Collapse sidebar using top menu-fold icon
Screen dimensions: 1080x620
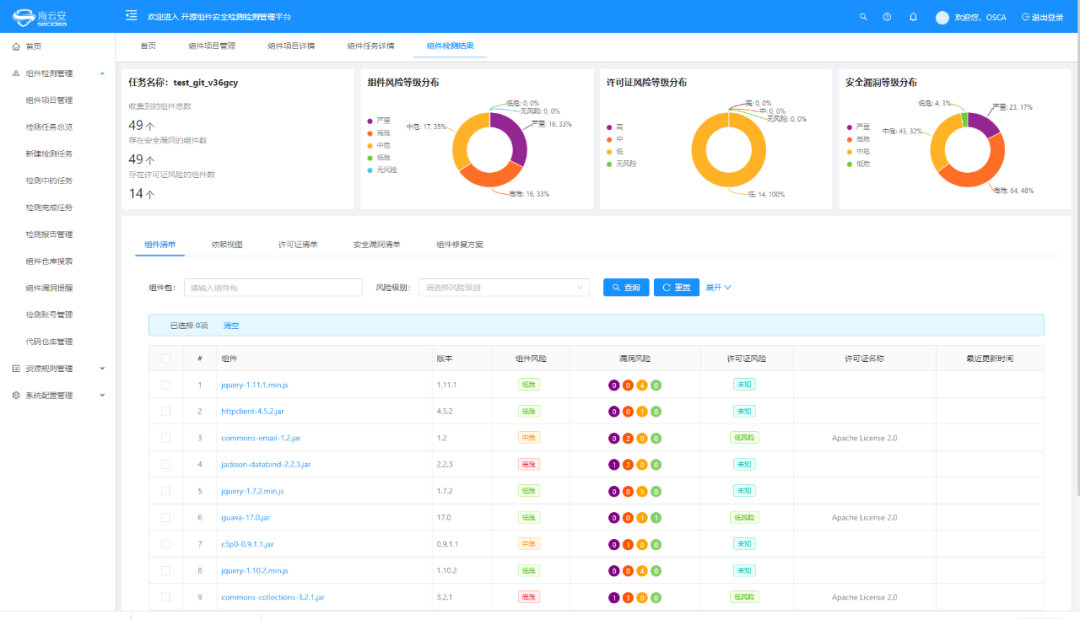(x=131, y=16)
